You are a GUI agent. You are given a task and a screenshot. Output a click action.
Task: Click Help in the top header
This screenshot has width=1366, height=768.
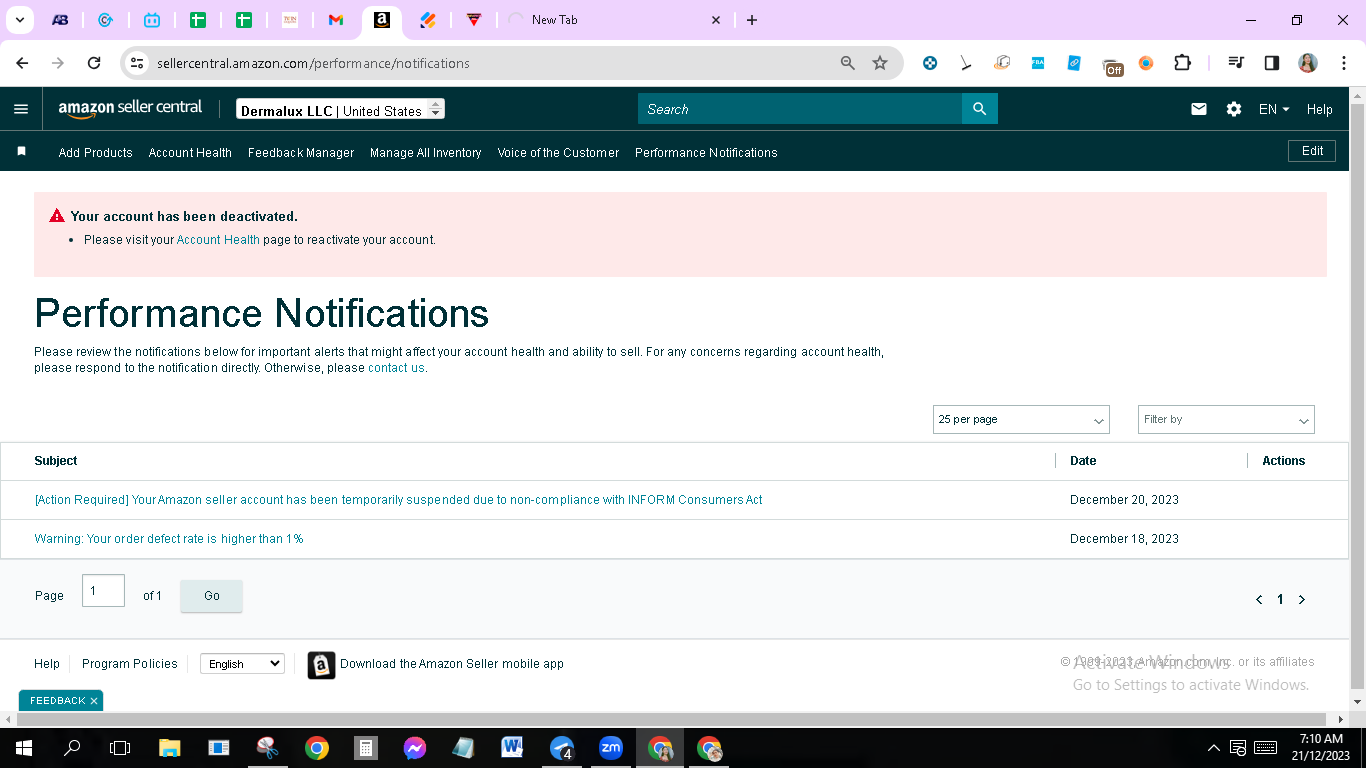pos(1320,110)
